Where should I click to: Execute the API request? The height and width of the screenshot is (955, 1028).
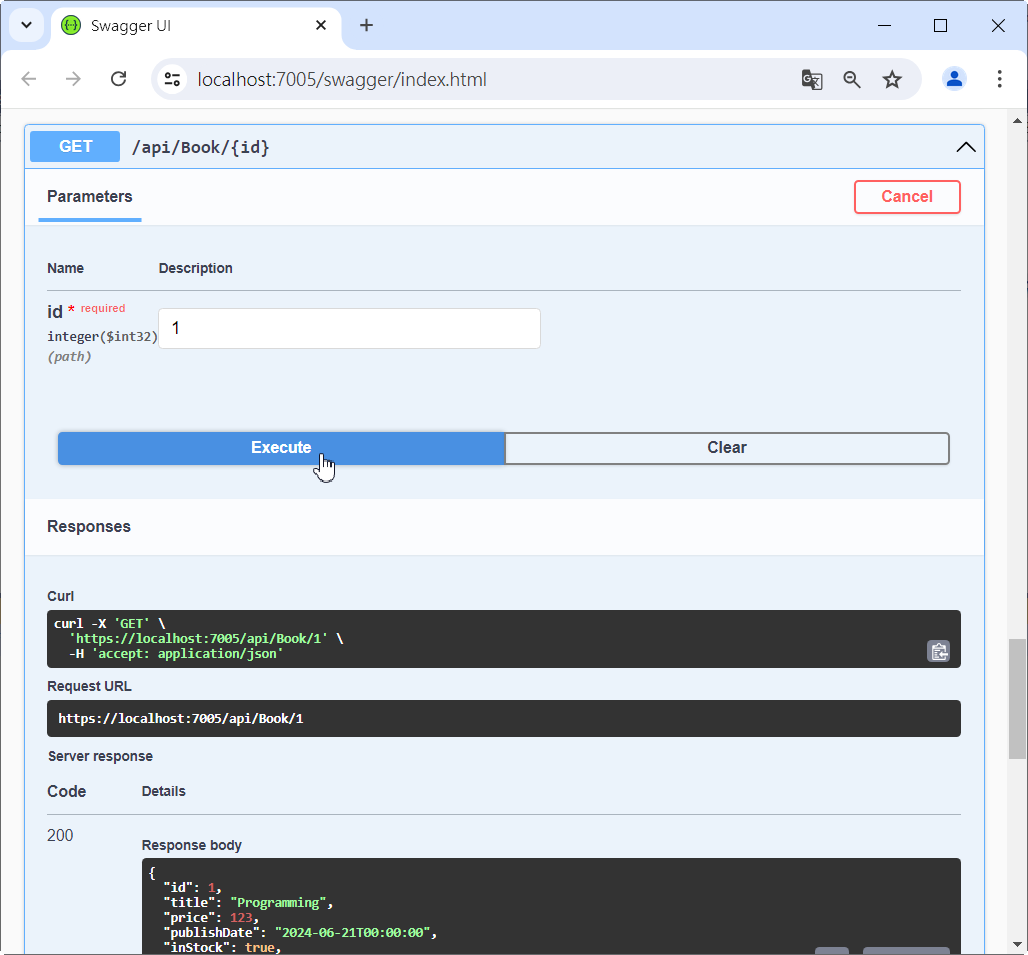[281, 448]
